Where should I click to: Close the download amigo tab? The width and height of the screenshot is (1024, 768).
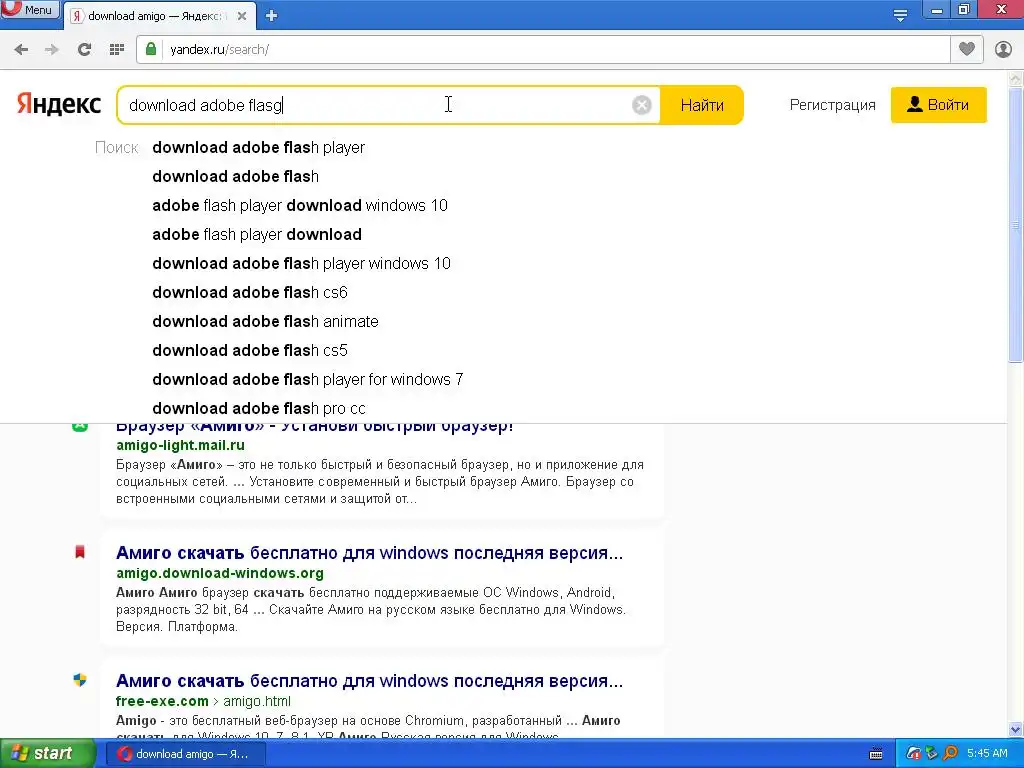click(242, 16)
